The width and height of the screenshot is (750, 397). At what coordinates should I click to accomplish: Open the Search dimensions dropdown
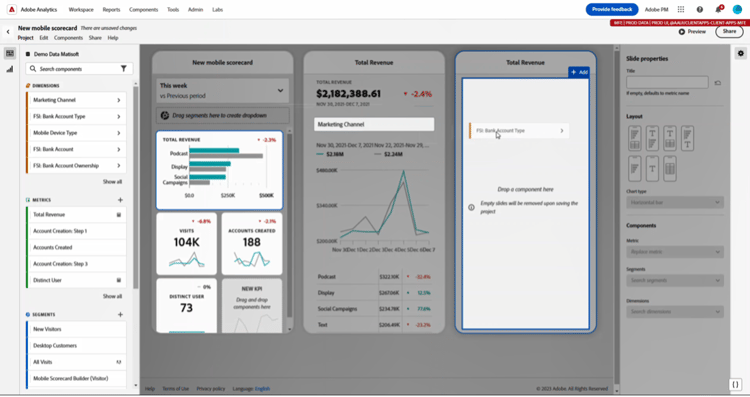point(674,312)
